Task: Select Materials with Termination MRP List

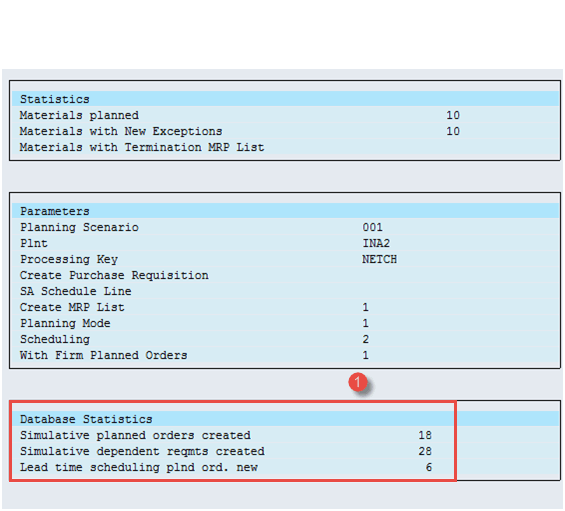Action: tap(142, 147)
